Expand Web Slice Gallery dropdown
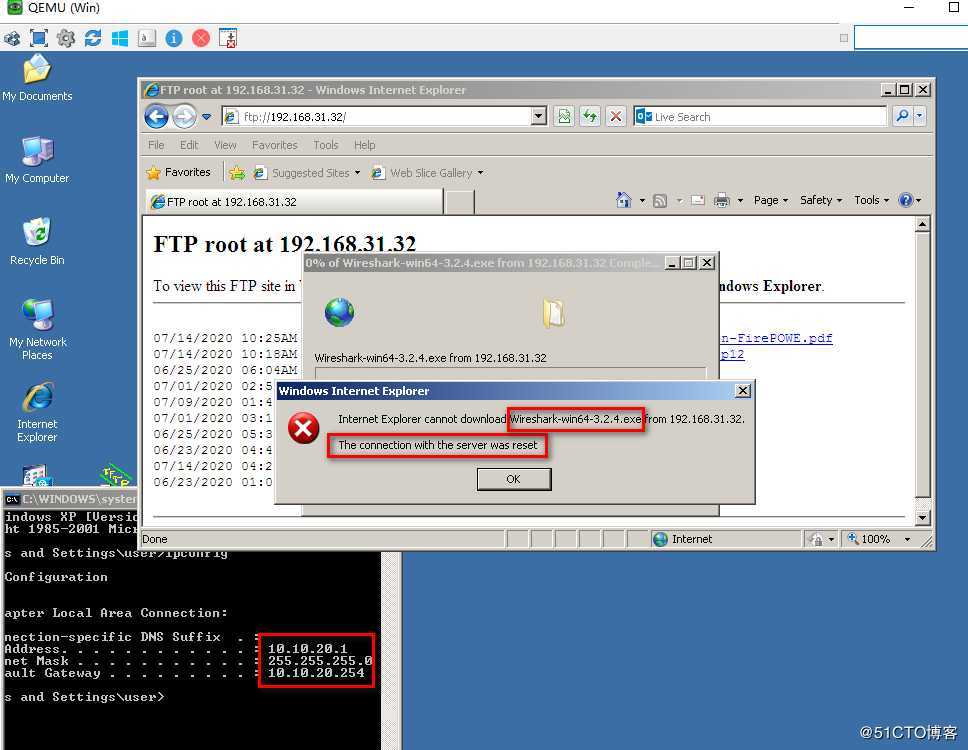 coord(480,173)
